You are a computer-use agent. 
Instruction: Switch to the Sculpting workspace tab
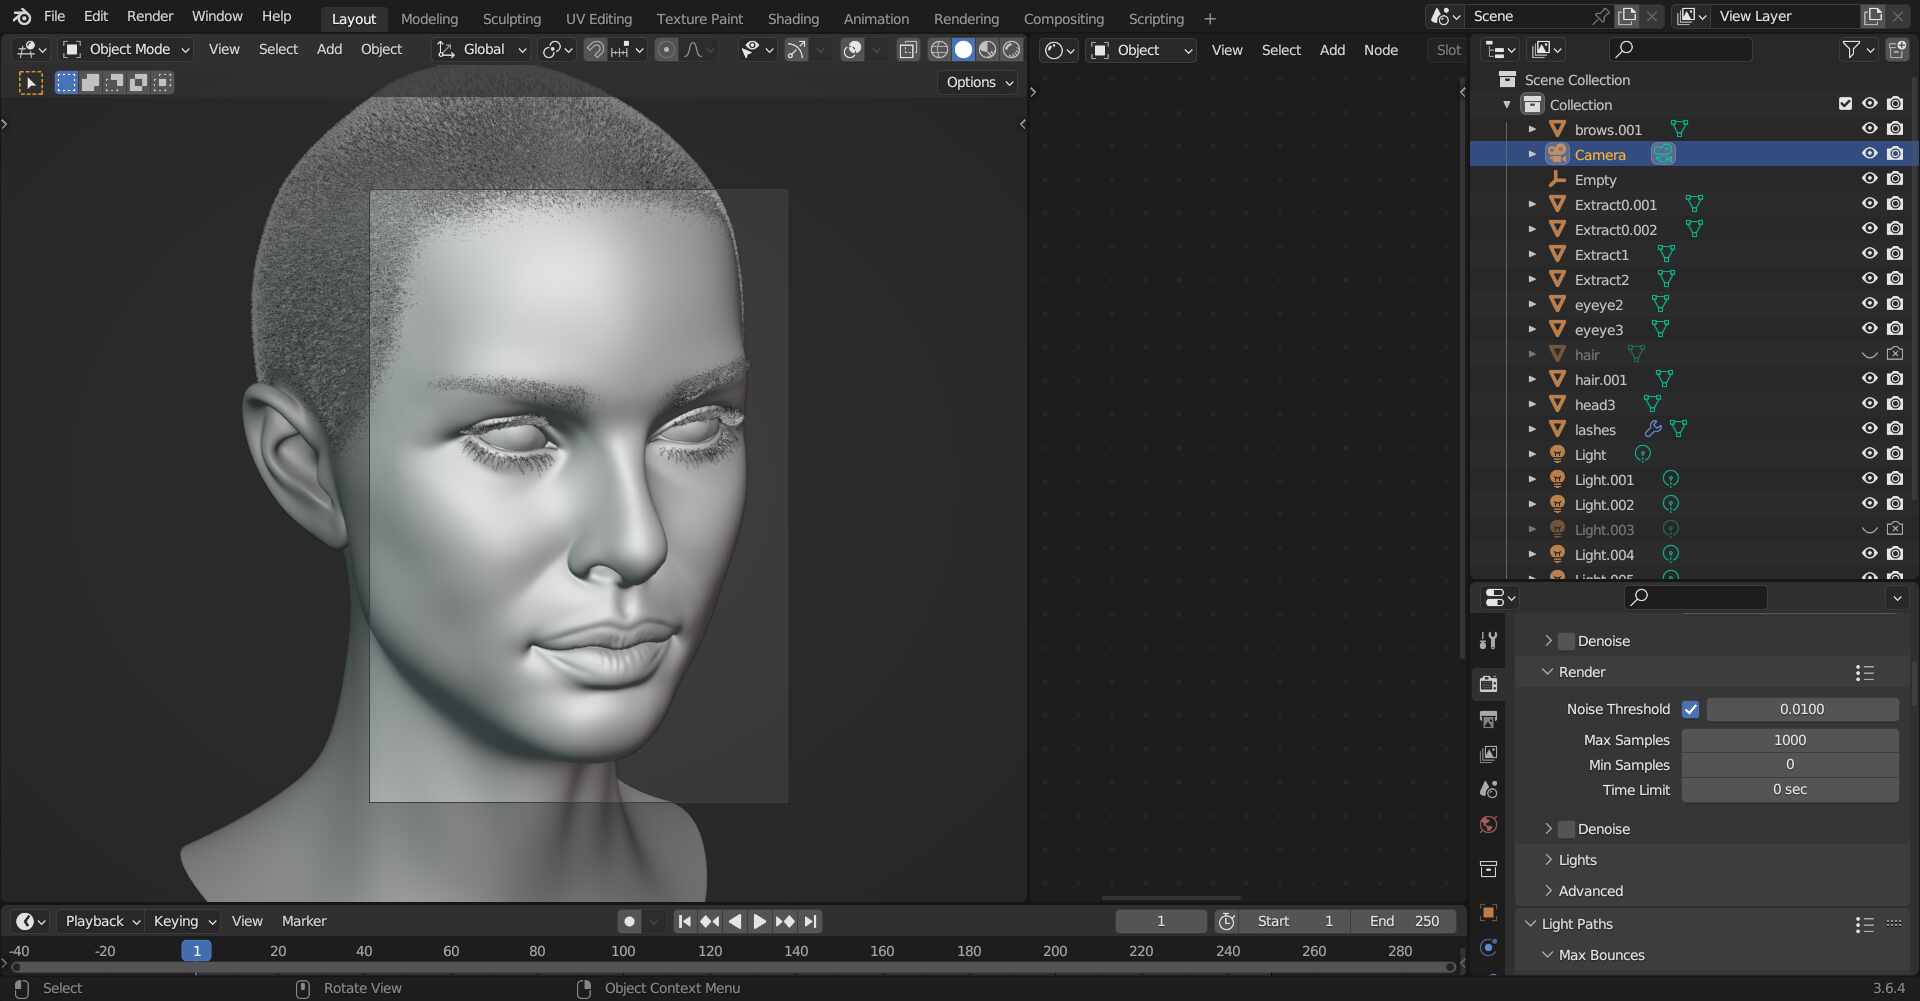[x=511, y=18]
